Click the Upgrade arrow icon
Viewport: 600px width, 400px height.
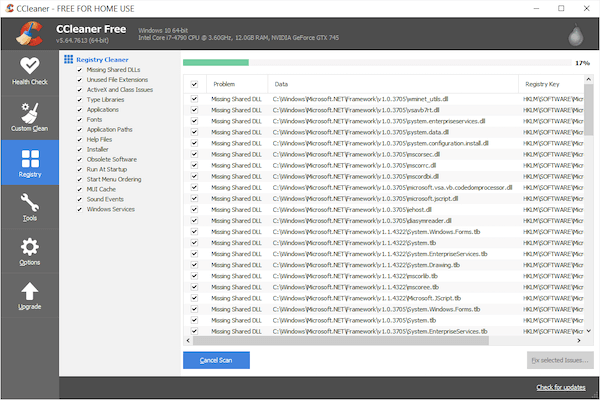tap(28, 292)
